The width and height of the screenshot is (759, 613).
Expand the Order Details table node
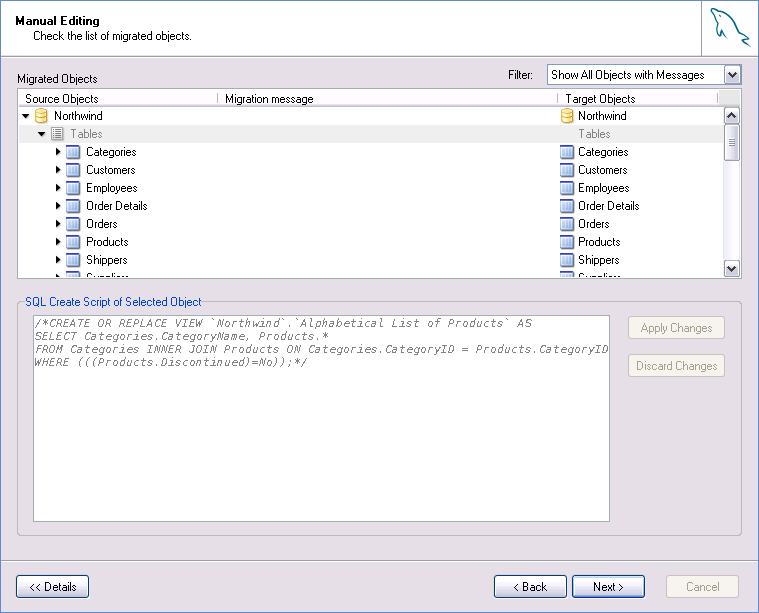58,205
